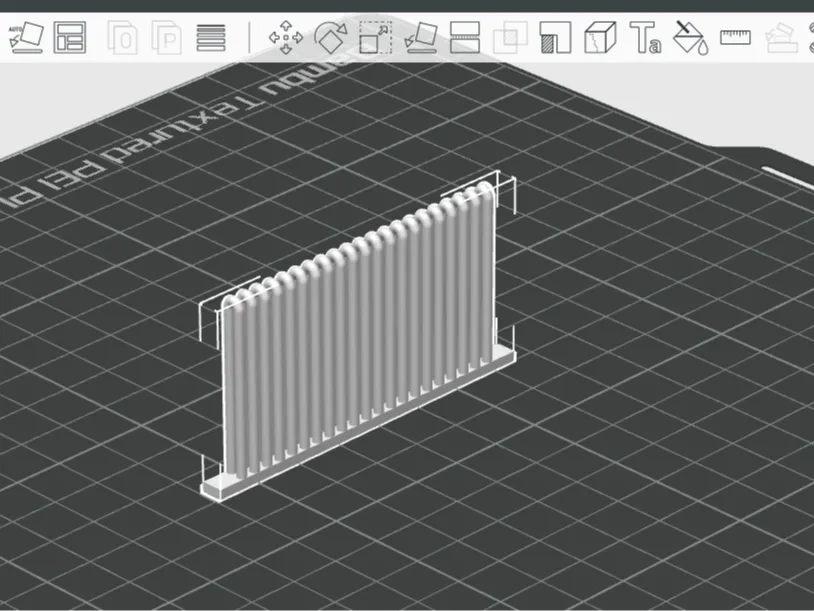The height and width of the screenshot is (611, 814).
Task: Select the Rotate tool
Action: (330, 36)
